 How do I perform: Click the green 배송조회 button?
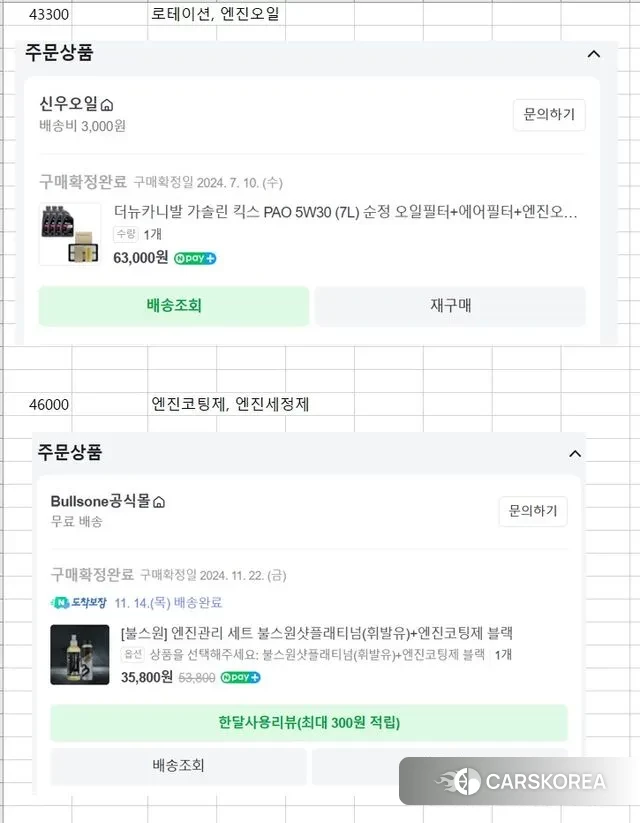coord(174,306)
